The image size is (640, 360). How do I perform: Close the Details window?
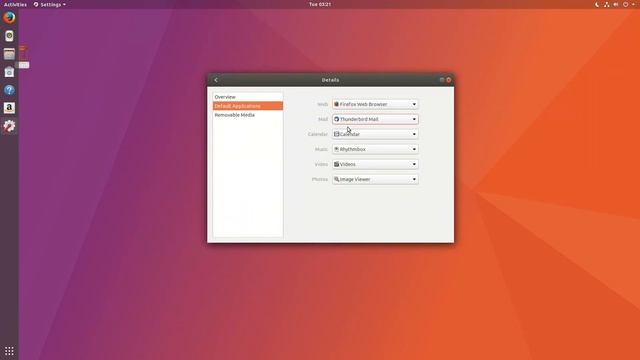(x=449, y=80)
